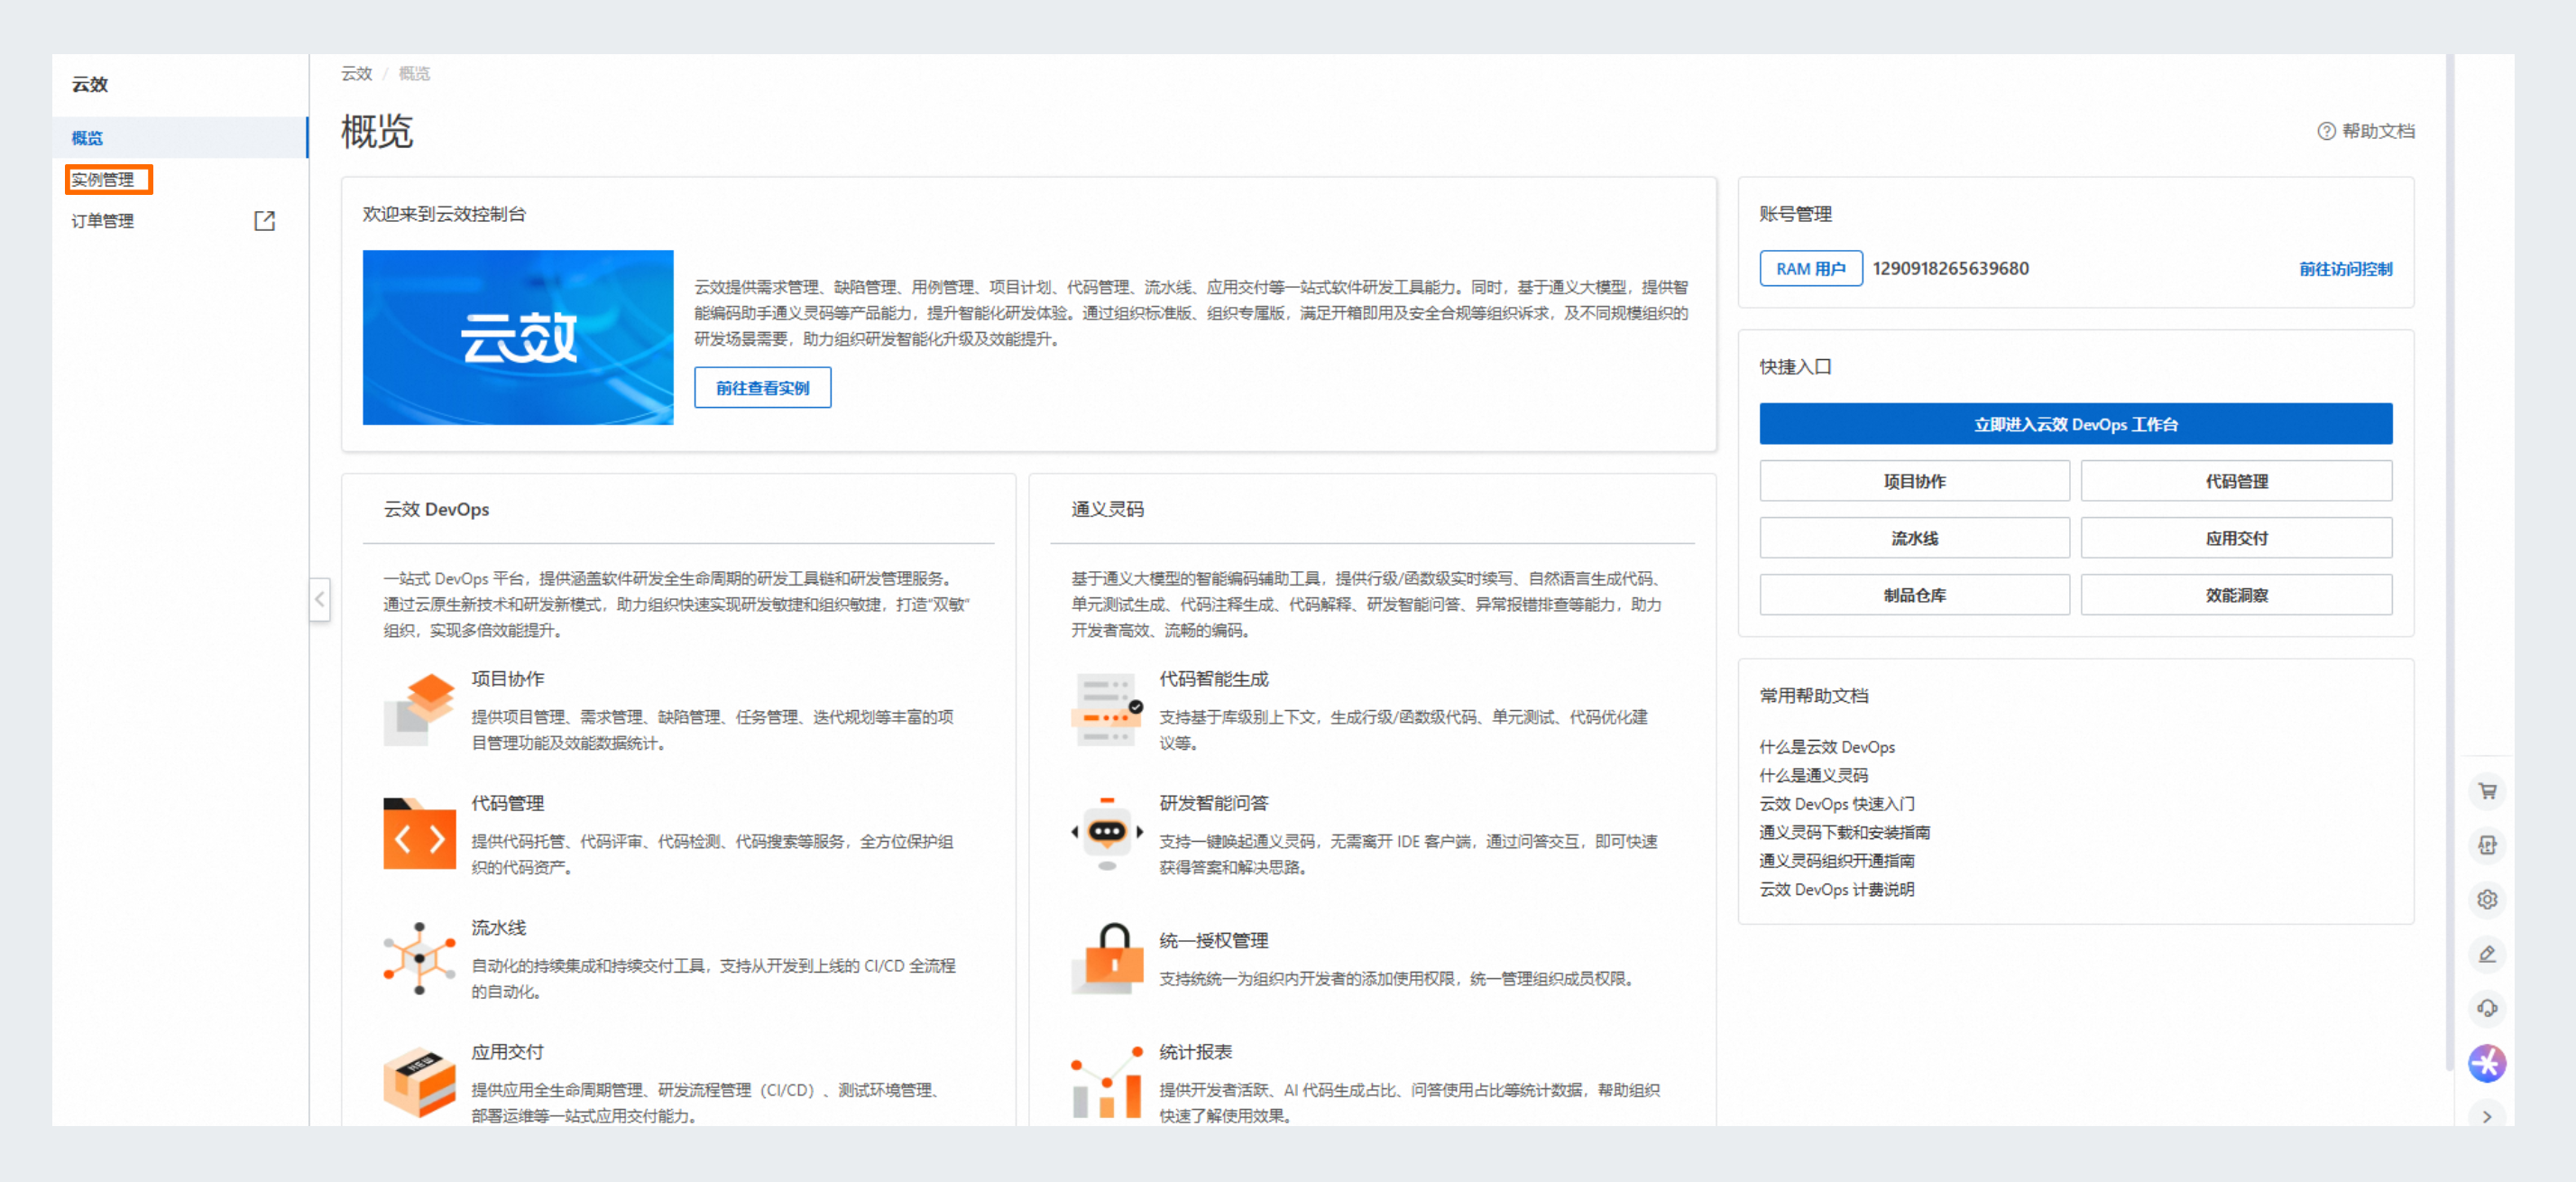Click the 云效 banner image
The image size is (2576, 1182).
pos(518,338)
